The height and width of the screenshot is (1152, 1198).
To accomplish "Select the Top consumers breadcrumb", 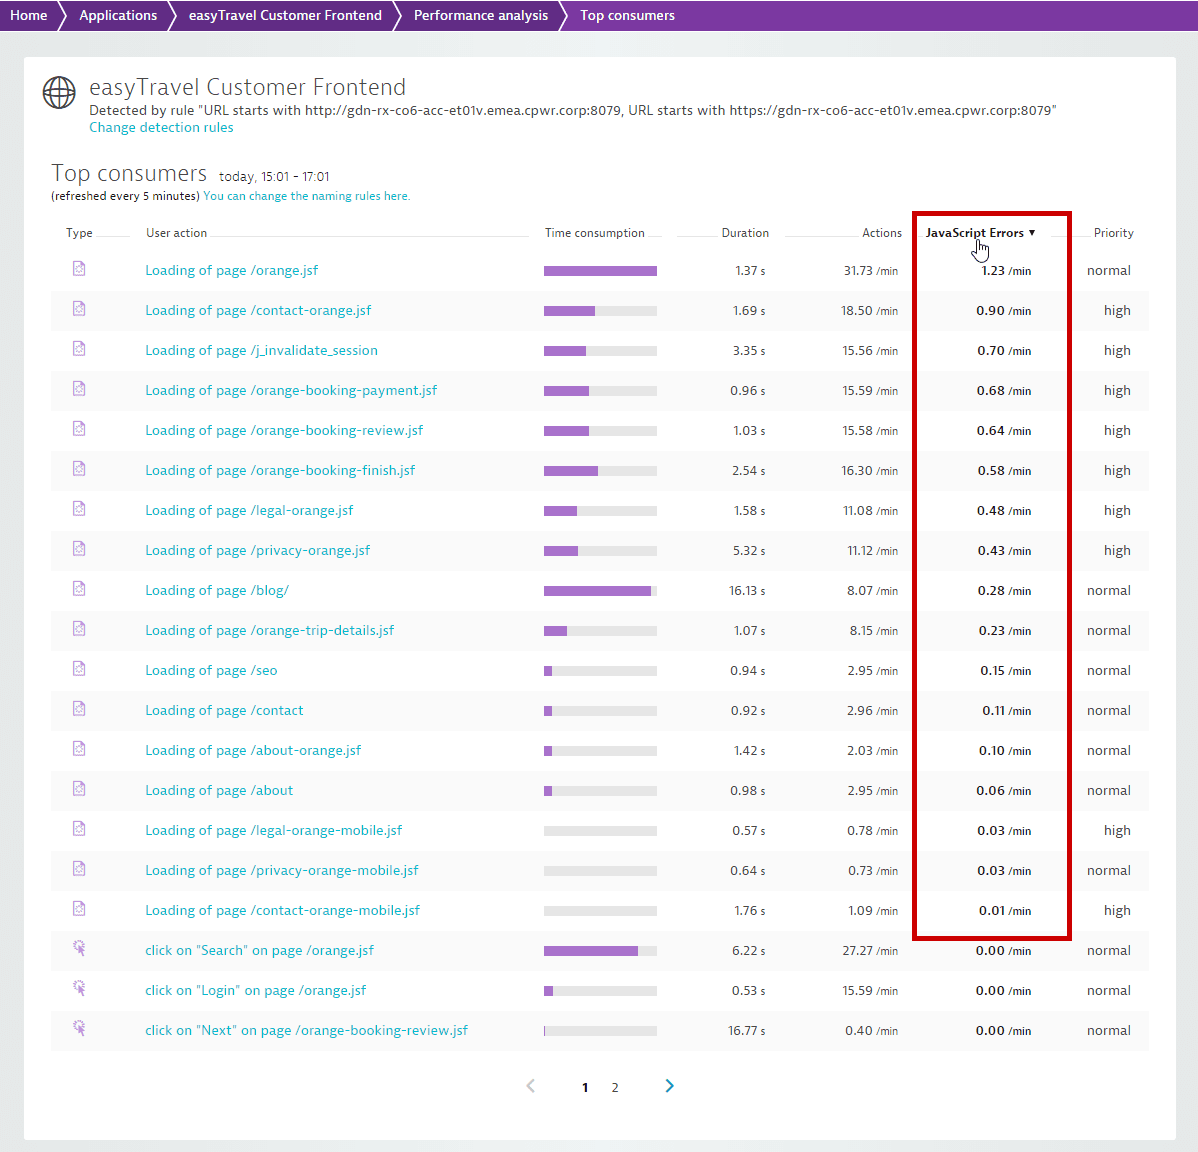I will 627,15.
